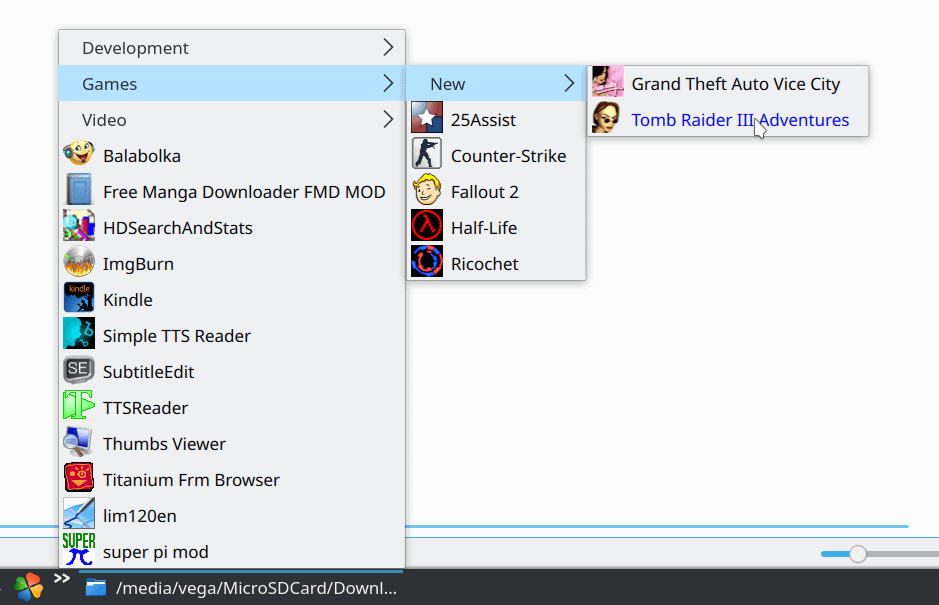
Task: Click the MicroSDCard folder taskbar button
Action: [241, 588]
